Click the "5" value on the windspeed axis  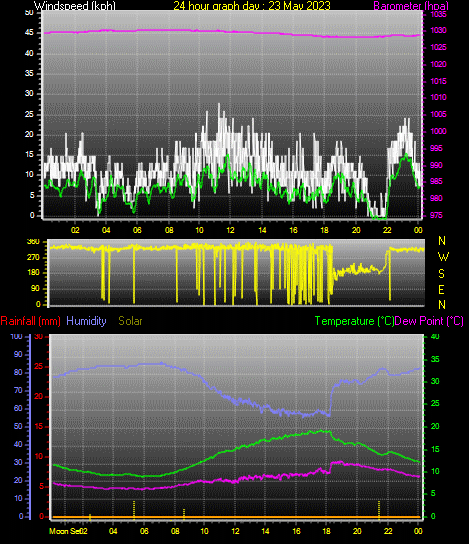coord(32,195)
